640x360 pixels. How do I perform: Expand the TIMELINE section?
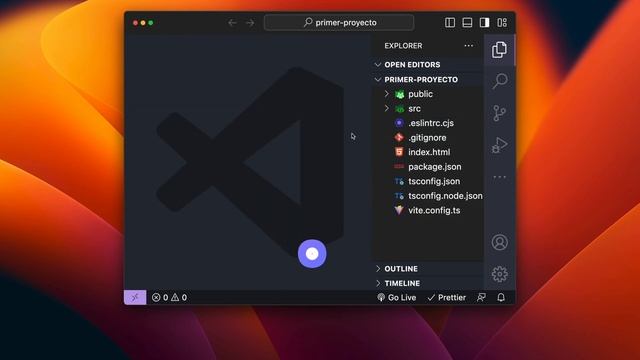point(428,283)
